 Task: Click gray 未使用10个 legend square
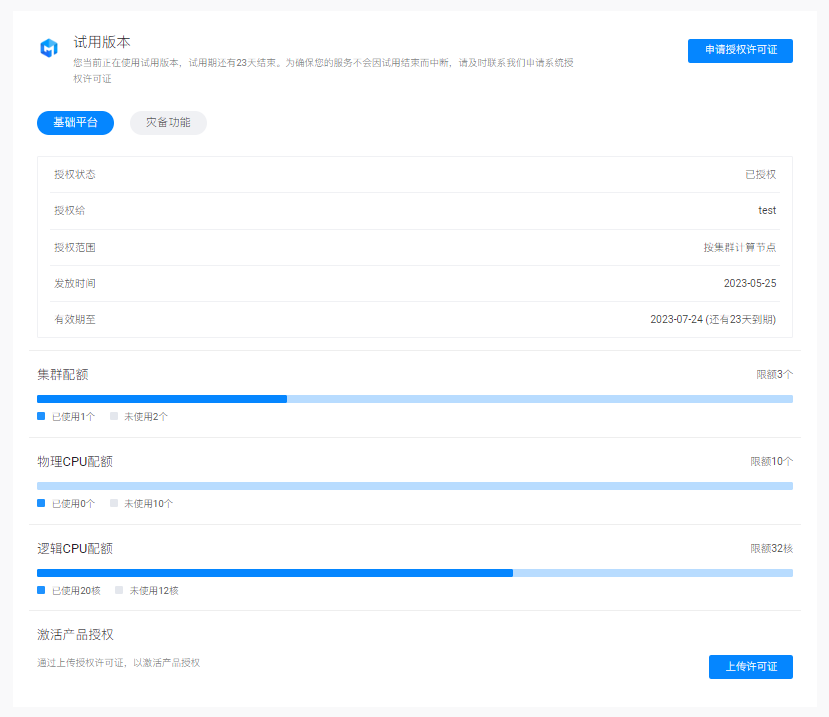[x=114, y=503]
